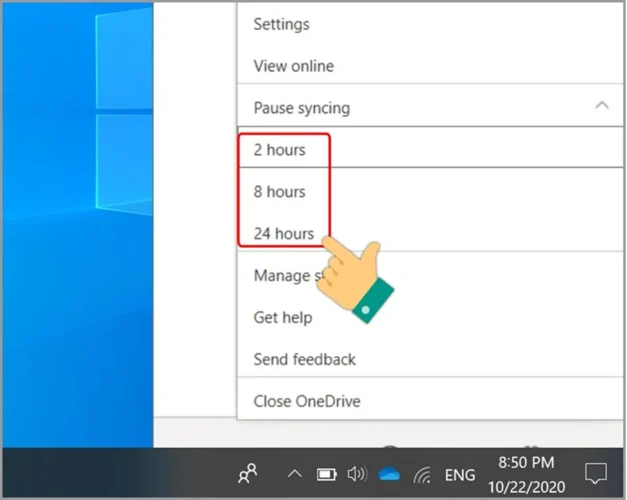Viewport: 627px width, 500px height.
Task: Click the OneDrive cloud tray icon
Action: (389, 474)
